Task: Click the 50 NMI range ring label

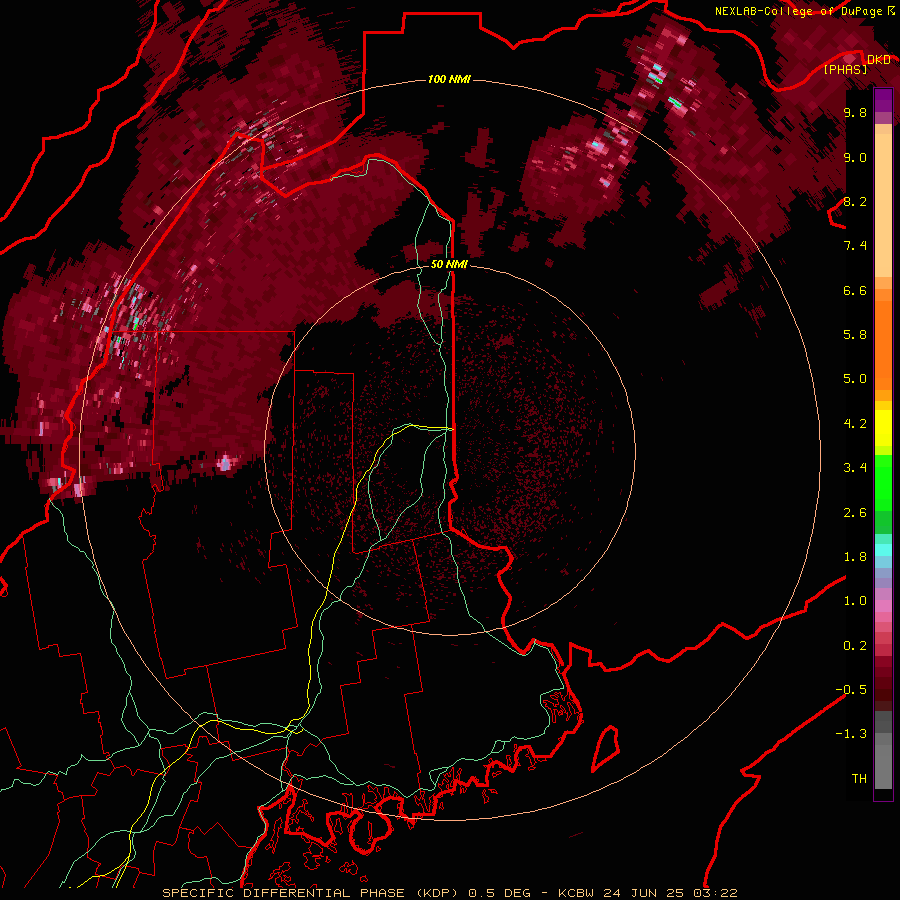Action: pyautogui.click(x=449, y=264)
